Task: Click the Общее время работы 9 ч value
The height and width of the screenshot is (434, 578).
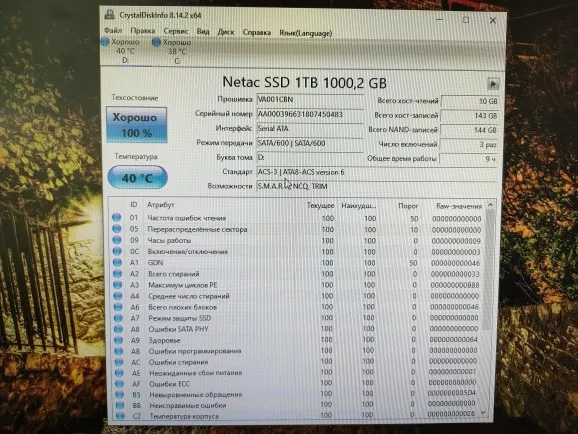Action: 468,159
